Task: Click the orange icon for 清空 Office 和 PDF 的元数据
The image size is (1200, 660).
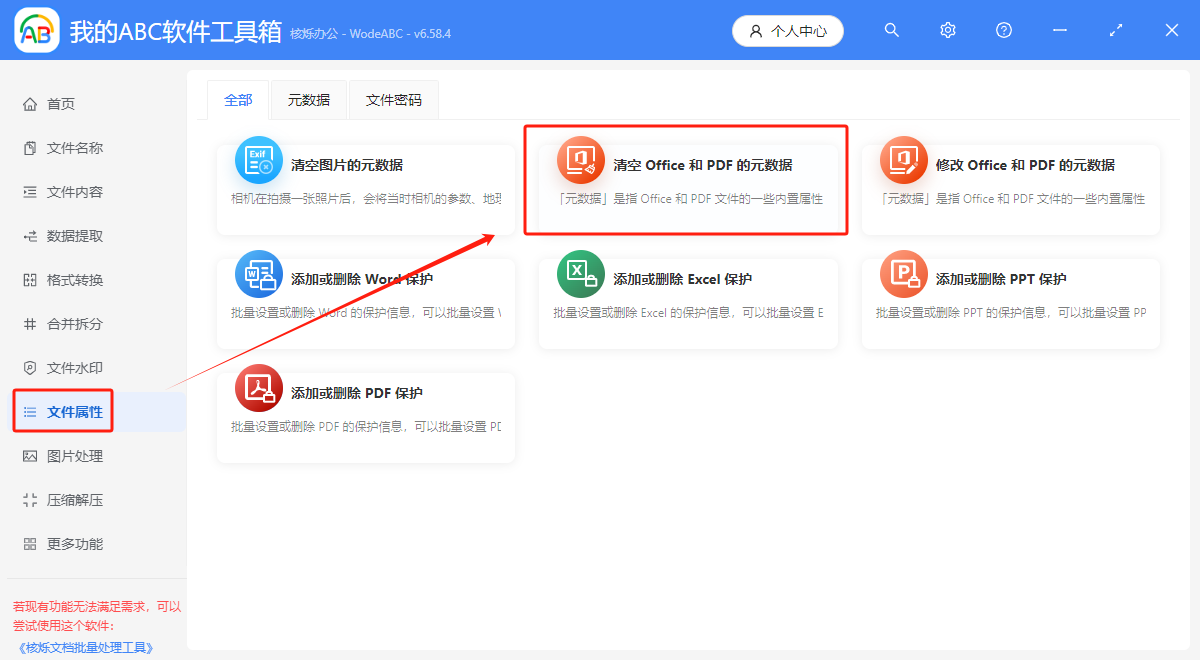Action: (581, 161)
